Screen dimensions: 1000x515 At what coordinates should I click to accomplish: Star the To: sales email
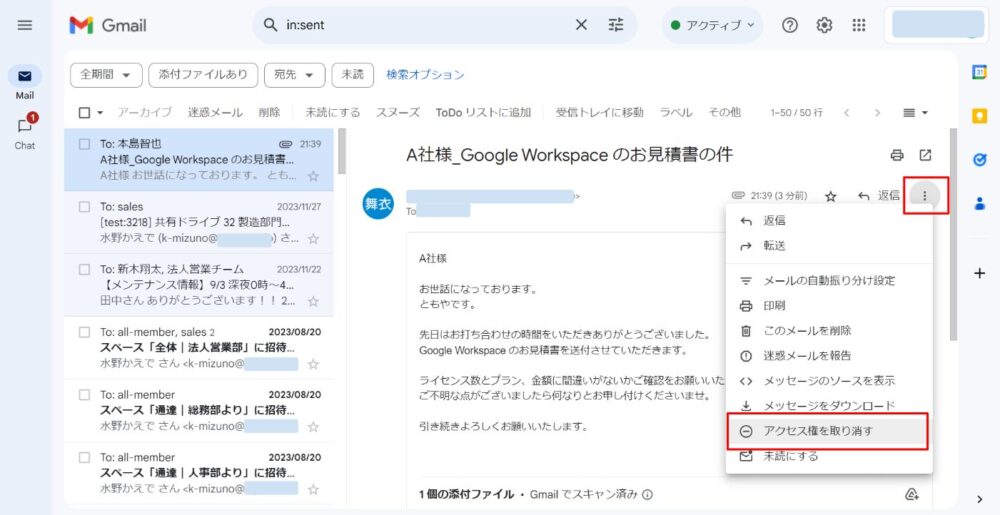(x=313, y=239)
